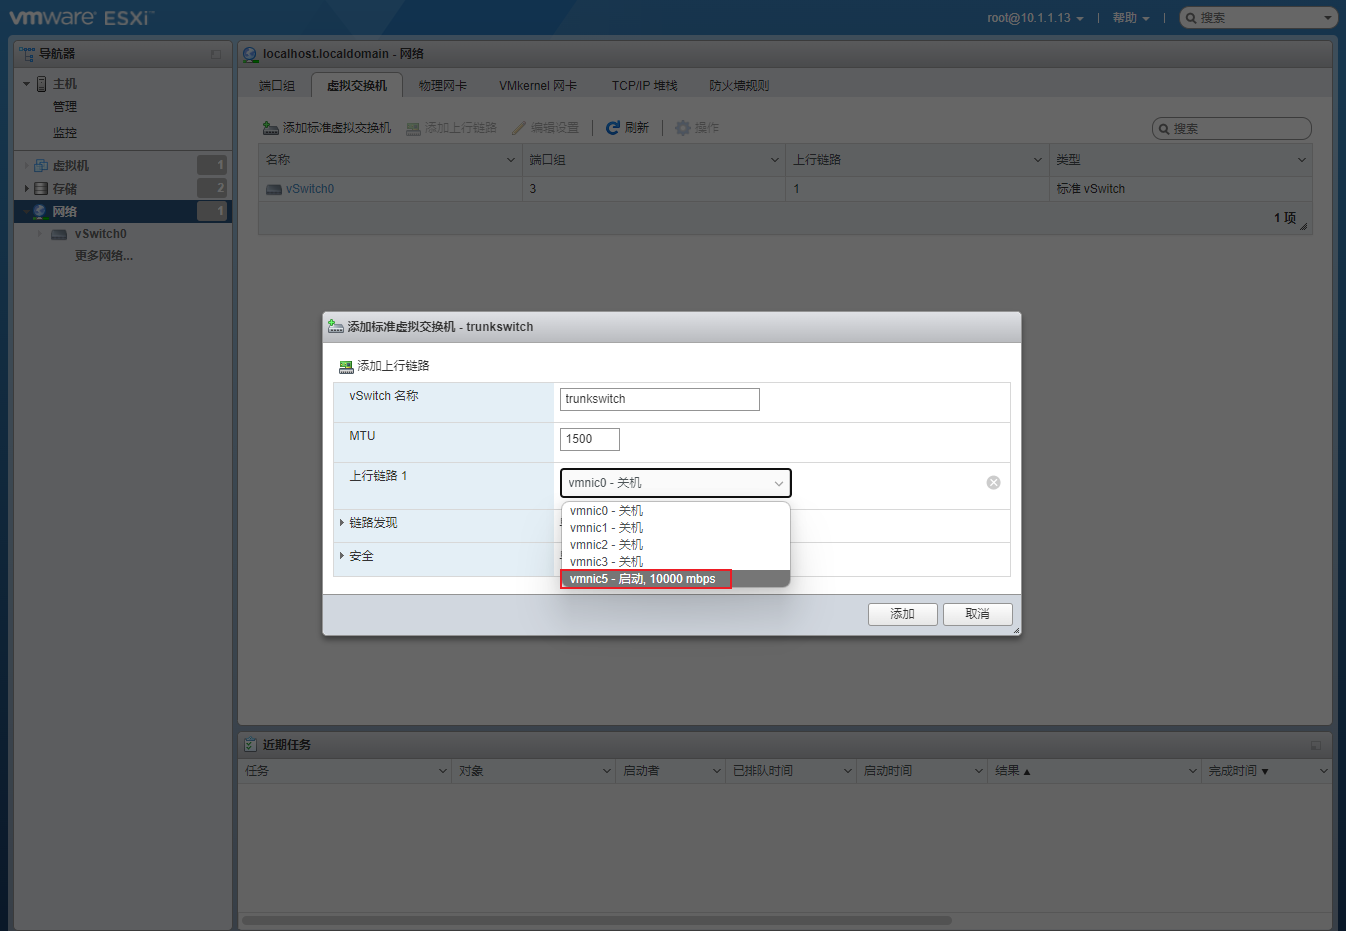This screenshot has width=1346, height=931.
Task: Open the TCP/IP 堆栈 tab
Action: point(645,86)
